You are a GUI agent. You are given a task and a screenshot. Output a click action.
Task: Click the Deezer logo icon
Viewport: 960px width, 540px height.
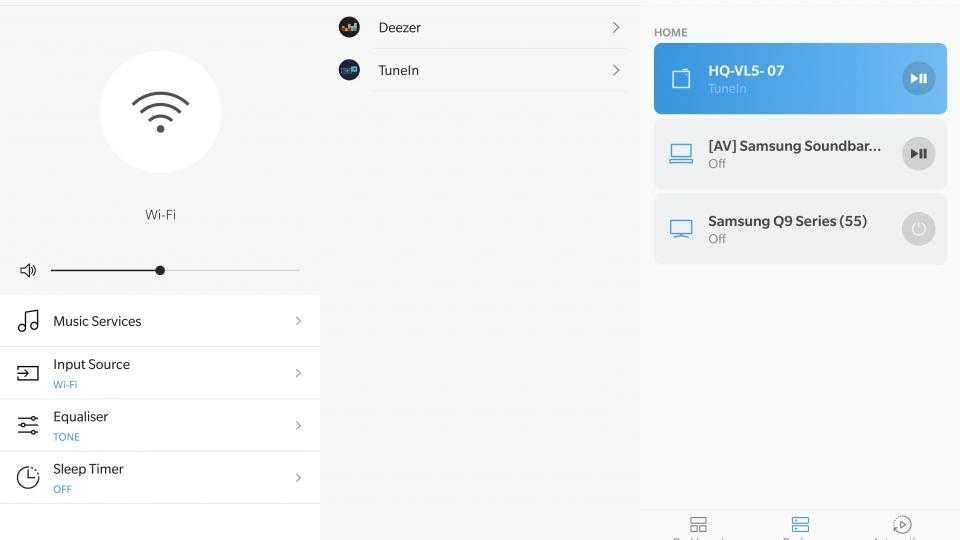tap(349, 27)
